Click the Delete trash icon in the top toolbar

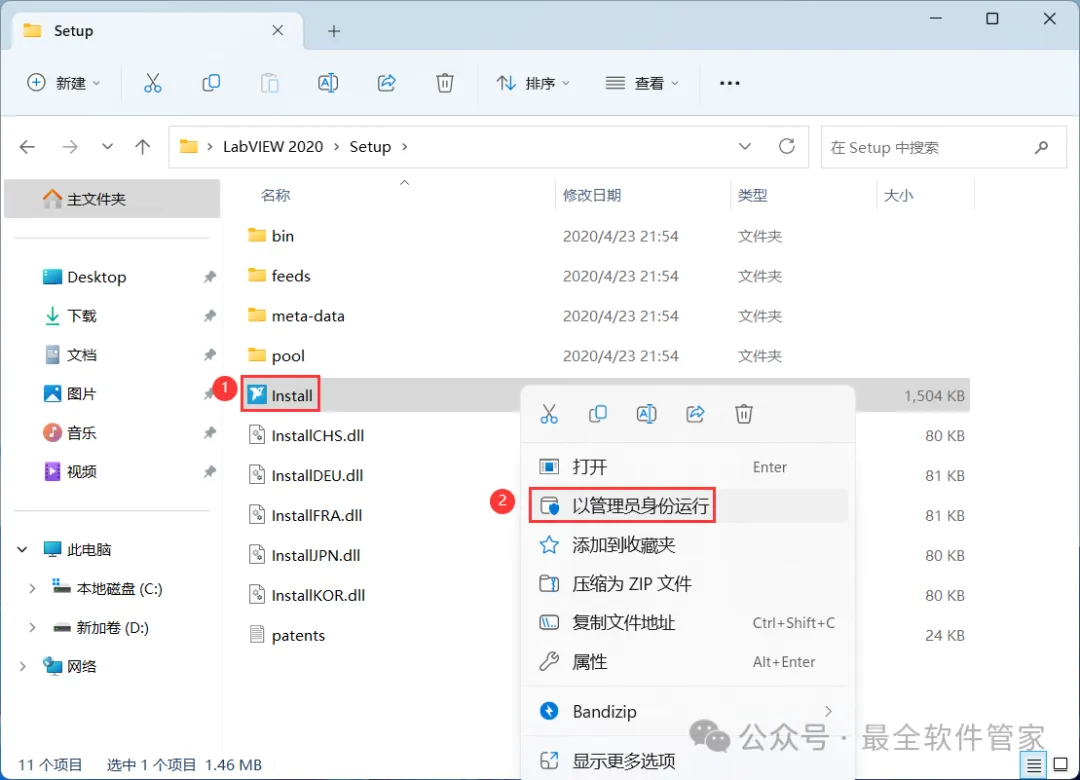(x=445, y=83)
